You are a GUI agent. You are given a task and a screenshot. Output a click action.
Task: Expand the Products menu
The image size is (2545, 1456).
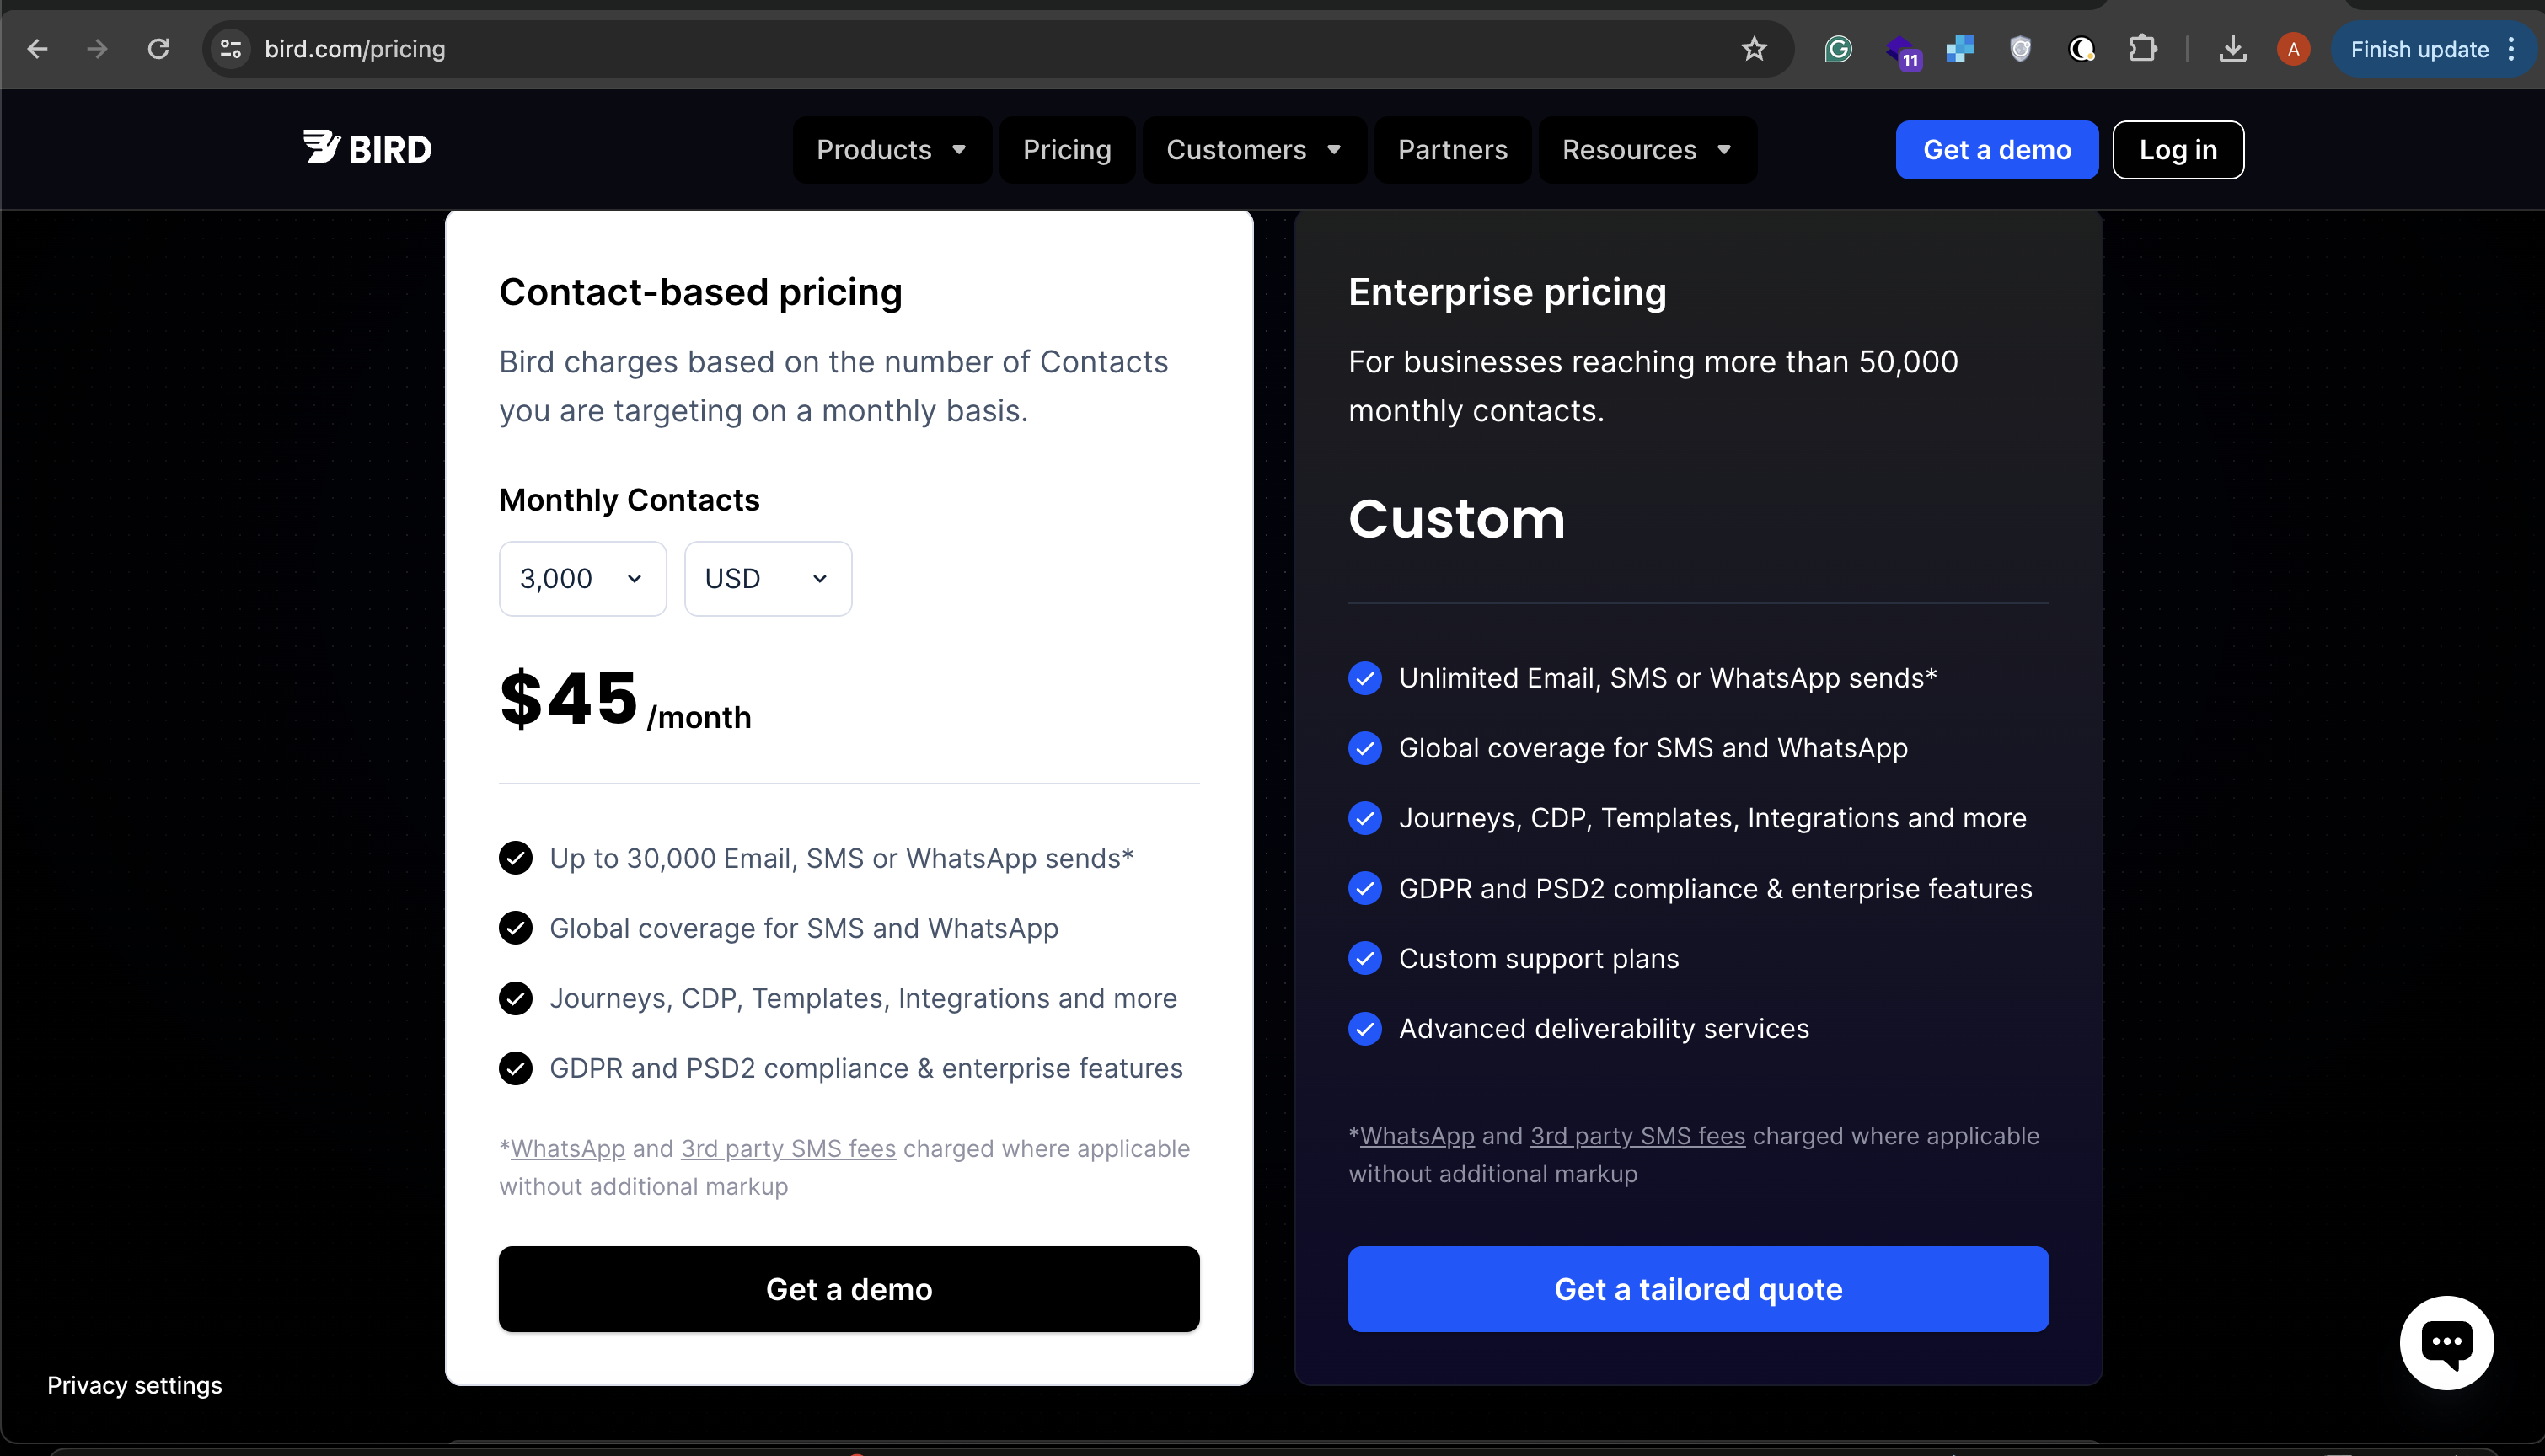(x=891, y=149)
